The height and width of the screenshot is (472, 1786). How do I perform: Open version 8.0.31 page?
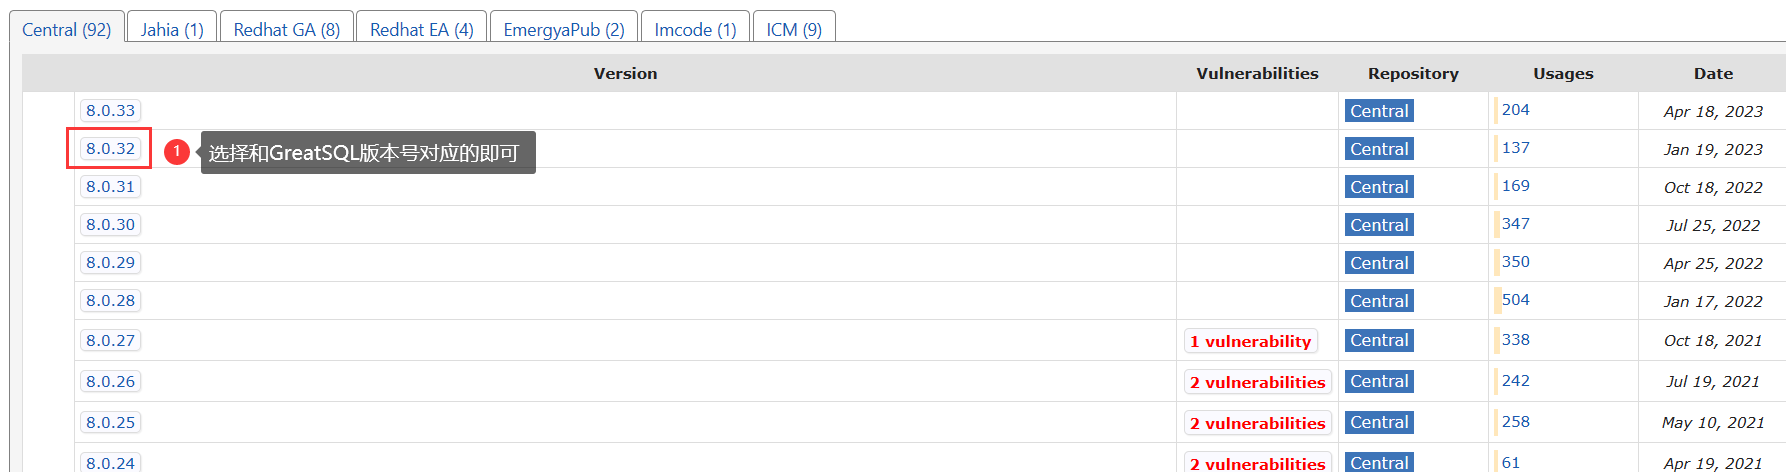(110, 187)
